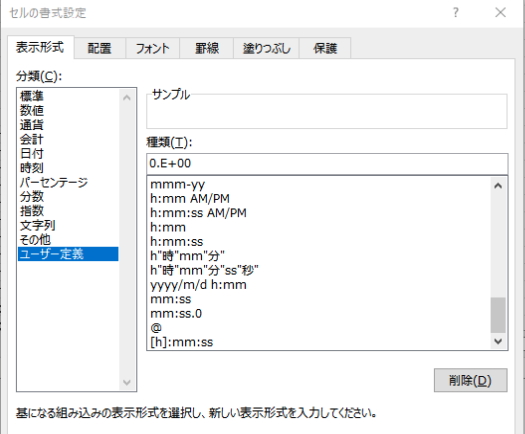Select the 罫線 tab
Screen dimensions: 525x434
coord(207,48)
